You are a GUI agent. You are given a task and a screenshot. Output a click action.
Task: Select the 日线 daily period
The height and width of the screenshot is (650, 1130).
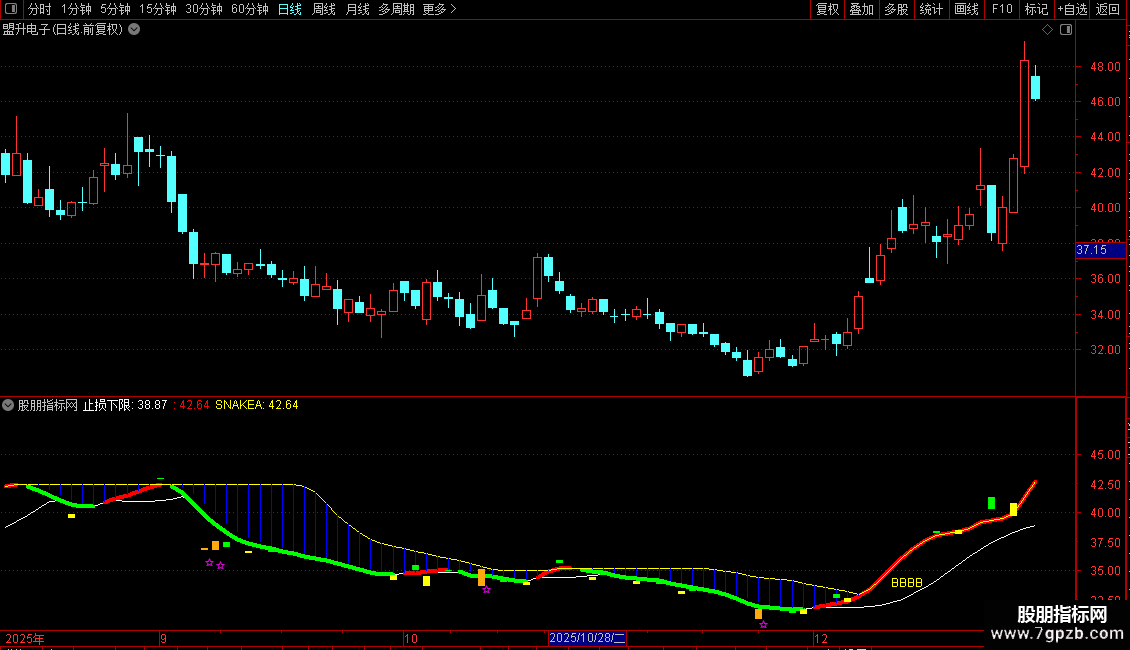(290, 9)
